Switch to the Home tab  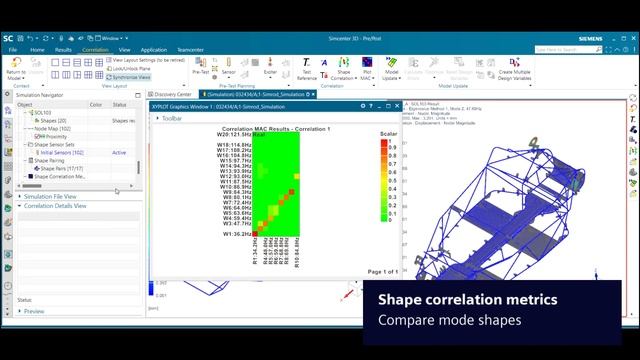(x=37, y=50)
